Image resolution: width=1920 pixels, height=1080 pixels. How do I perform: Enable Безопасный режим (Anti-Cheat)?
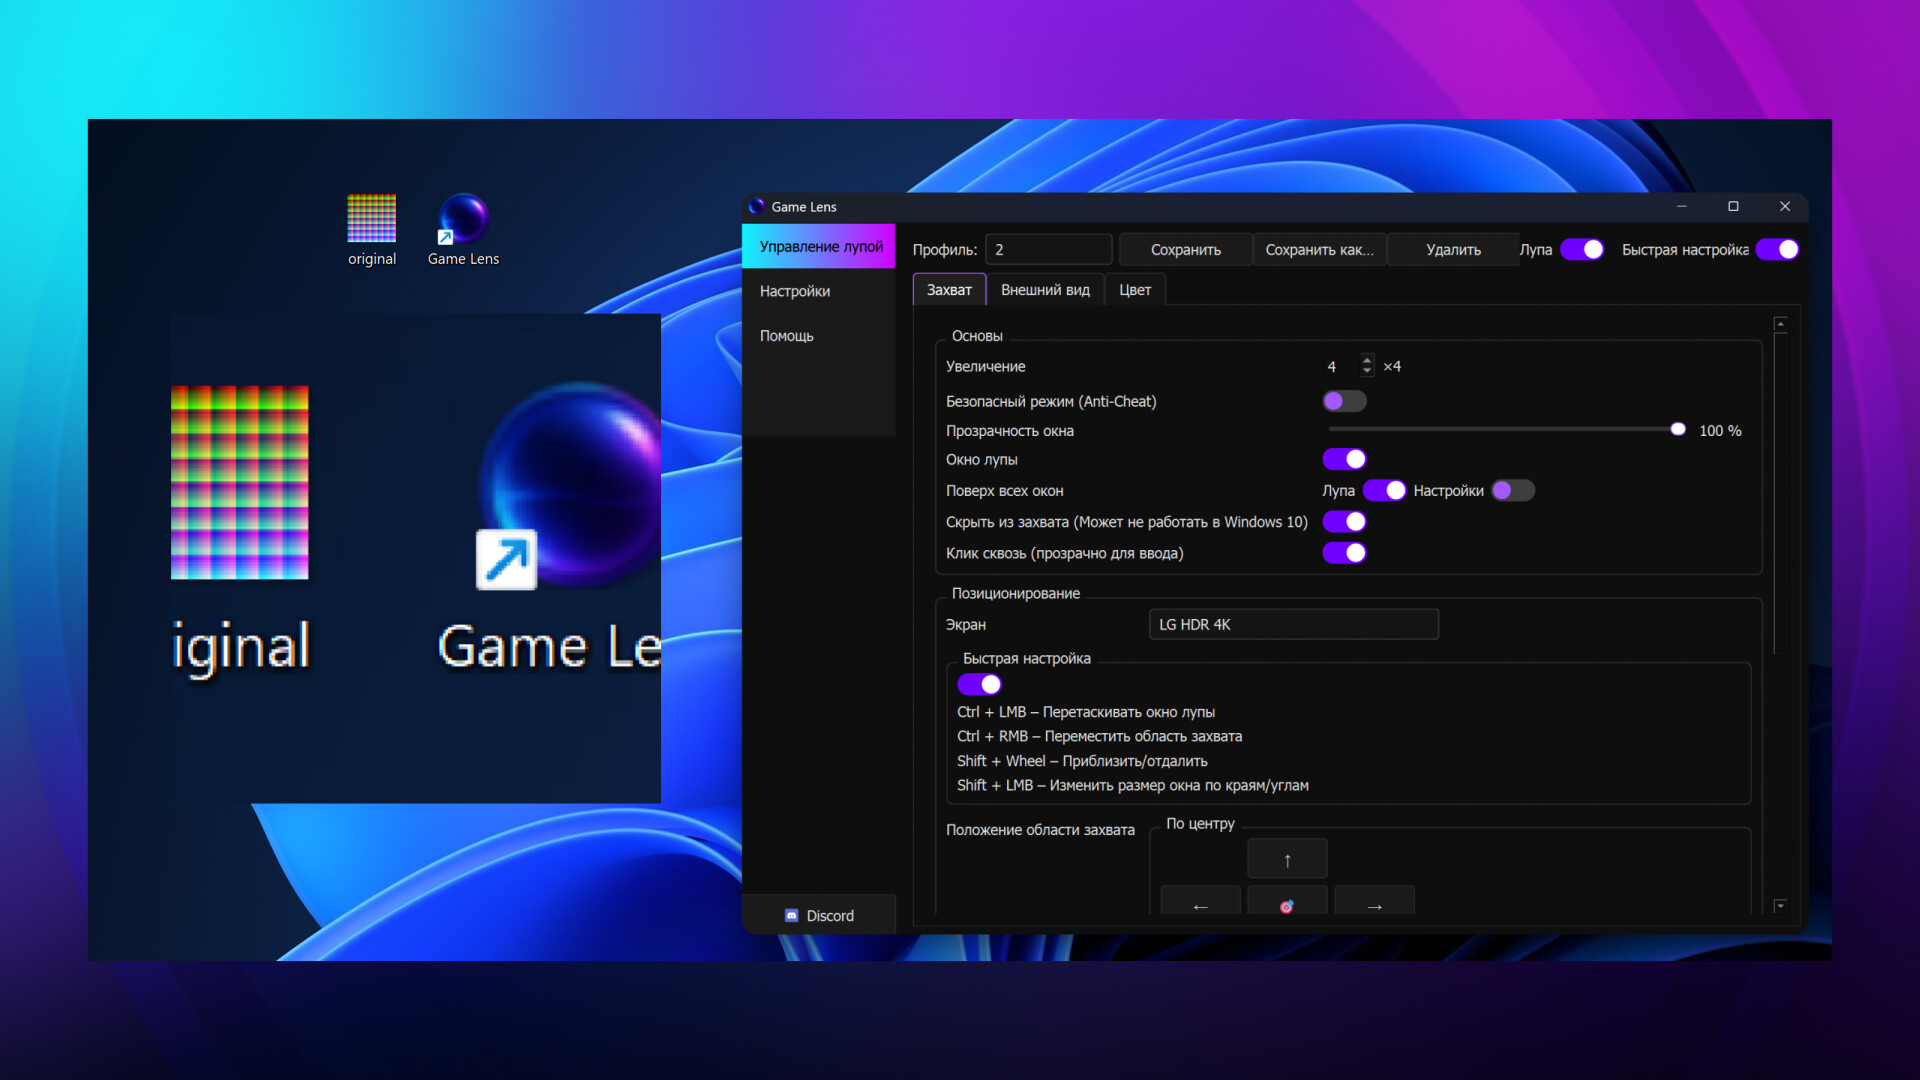(x=1344, y=401)
